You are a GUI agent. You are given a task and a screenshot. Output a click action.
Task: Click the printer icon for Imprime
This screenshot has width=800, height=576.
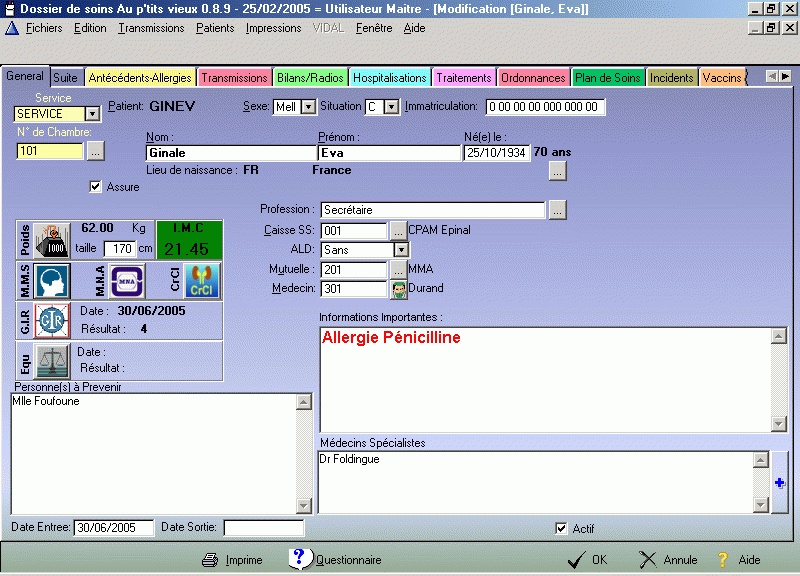pos(210,560)
